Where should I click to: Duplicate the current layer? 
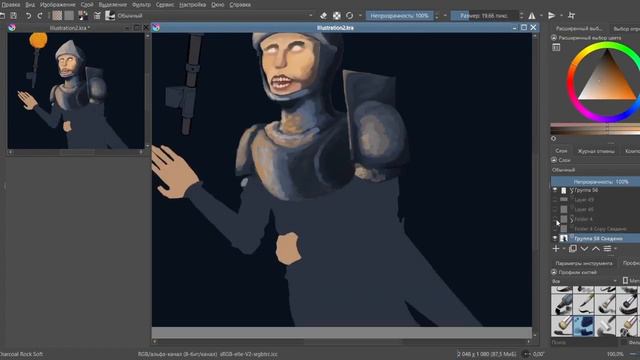pos(573,249)
